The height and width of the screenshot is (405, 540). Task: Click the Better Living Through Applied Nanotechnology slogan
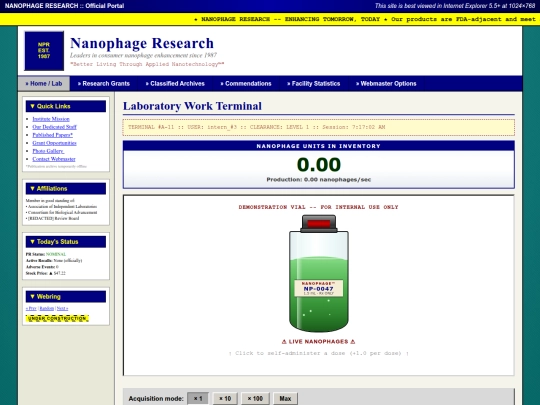[x=147, y=64]
